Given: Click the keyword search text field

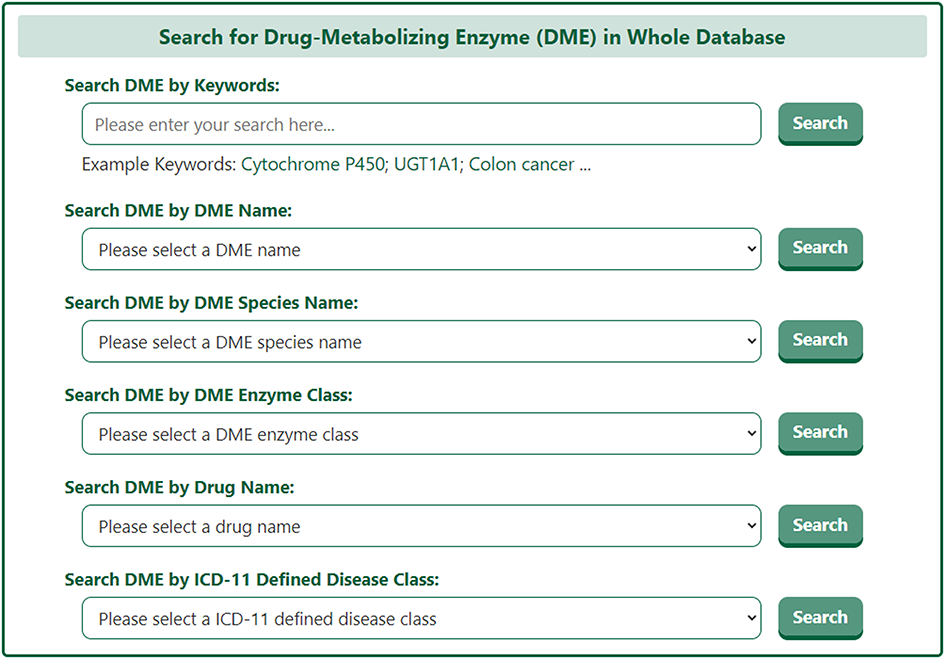Looking at the screenshot, I should click(x=421, y=125).
